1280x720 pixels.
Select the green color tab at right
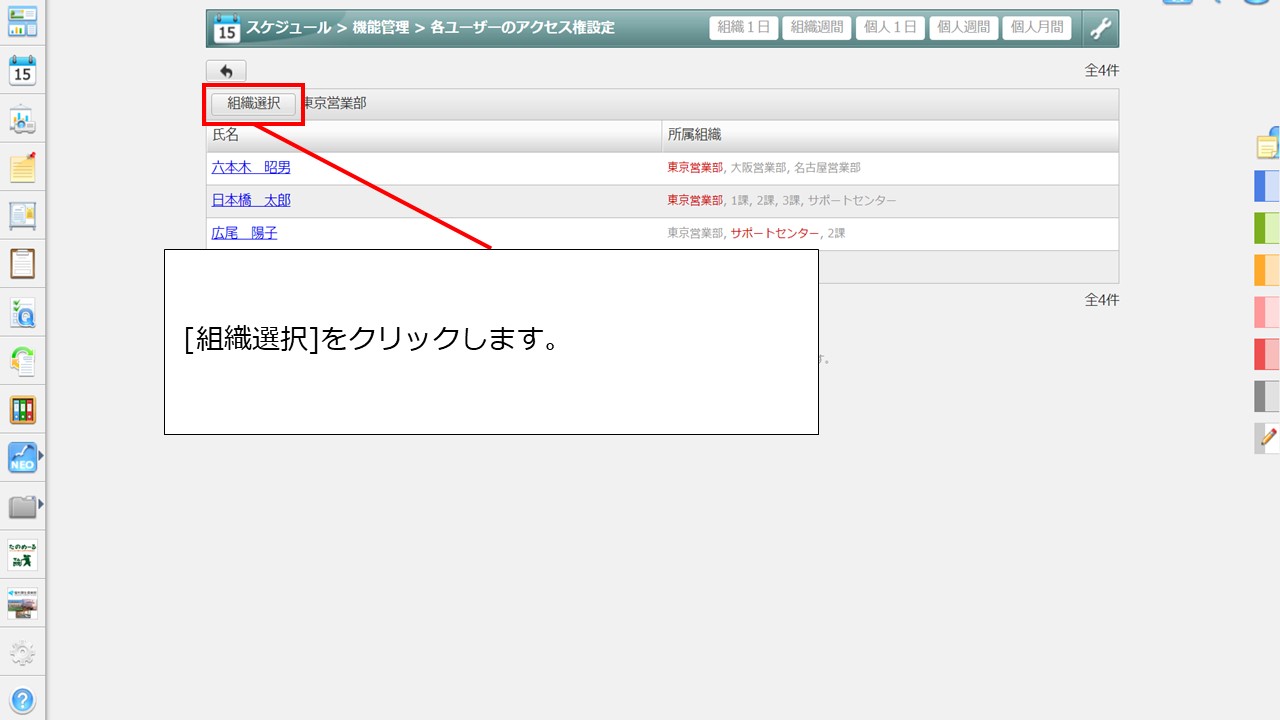1267,228
